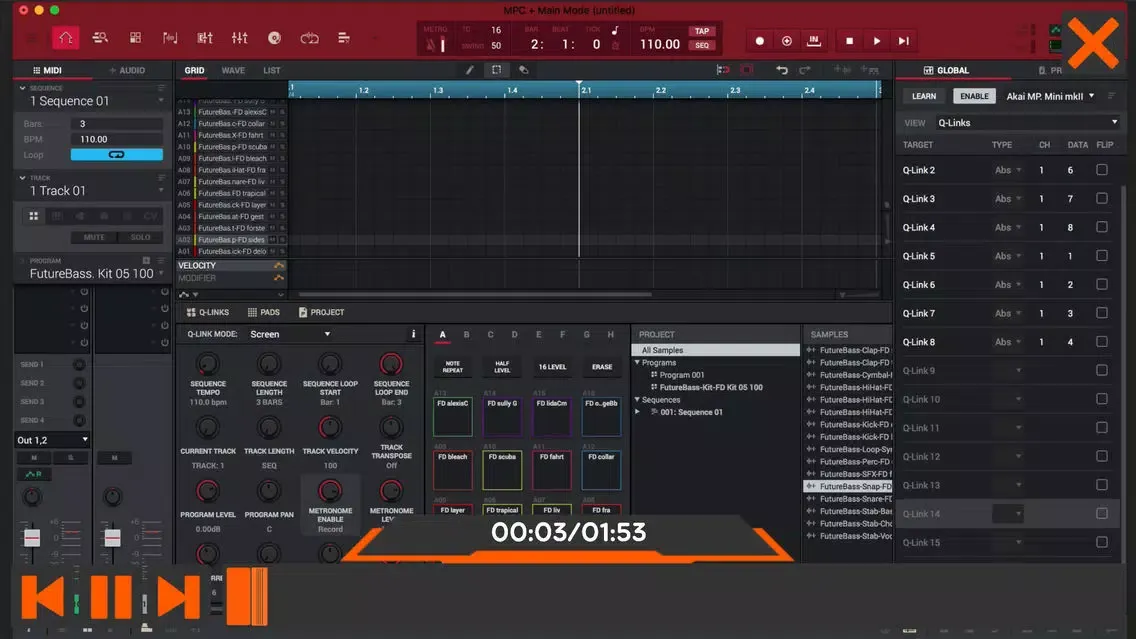Open the Q-Link 2 Abs type dropdown
The image size is (1136, 639).
[x=1008, y=170]
